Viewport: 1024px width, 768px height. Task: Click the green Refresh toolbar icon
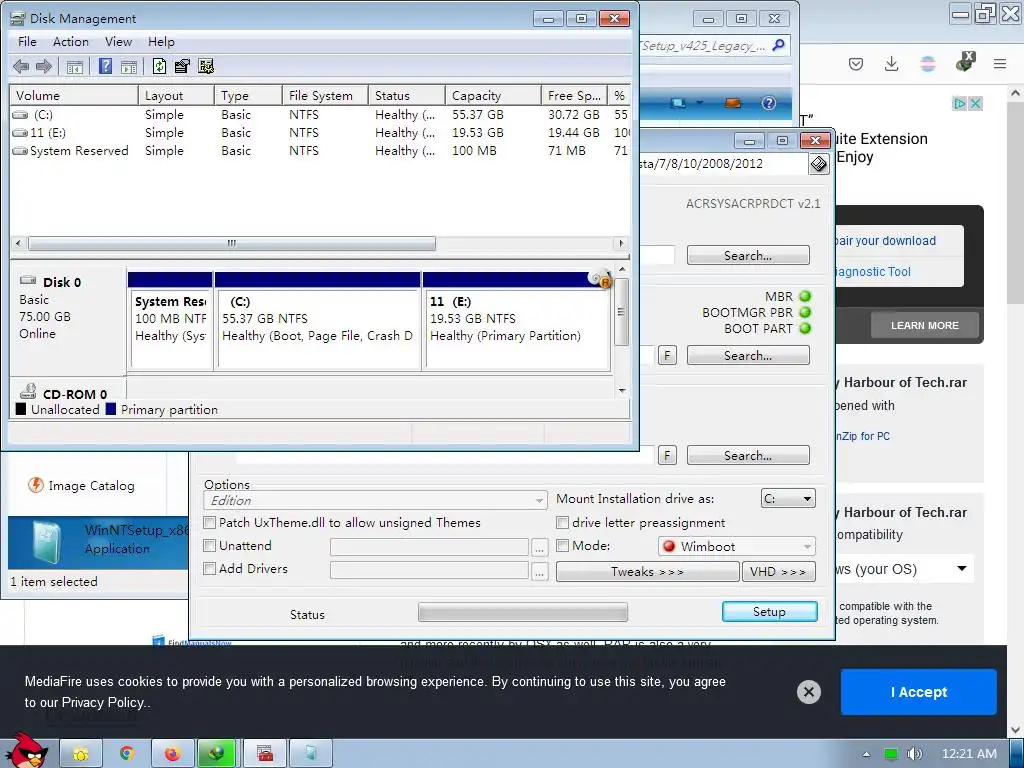tap(159, 66)
